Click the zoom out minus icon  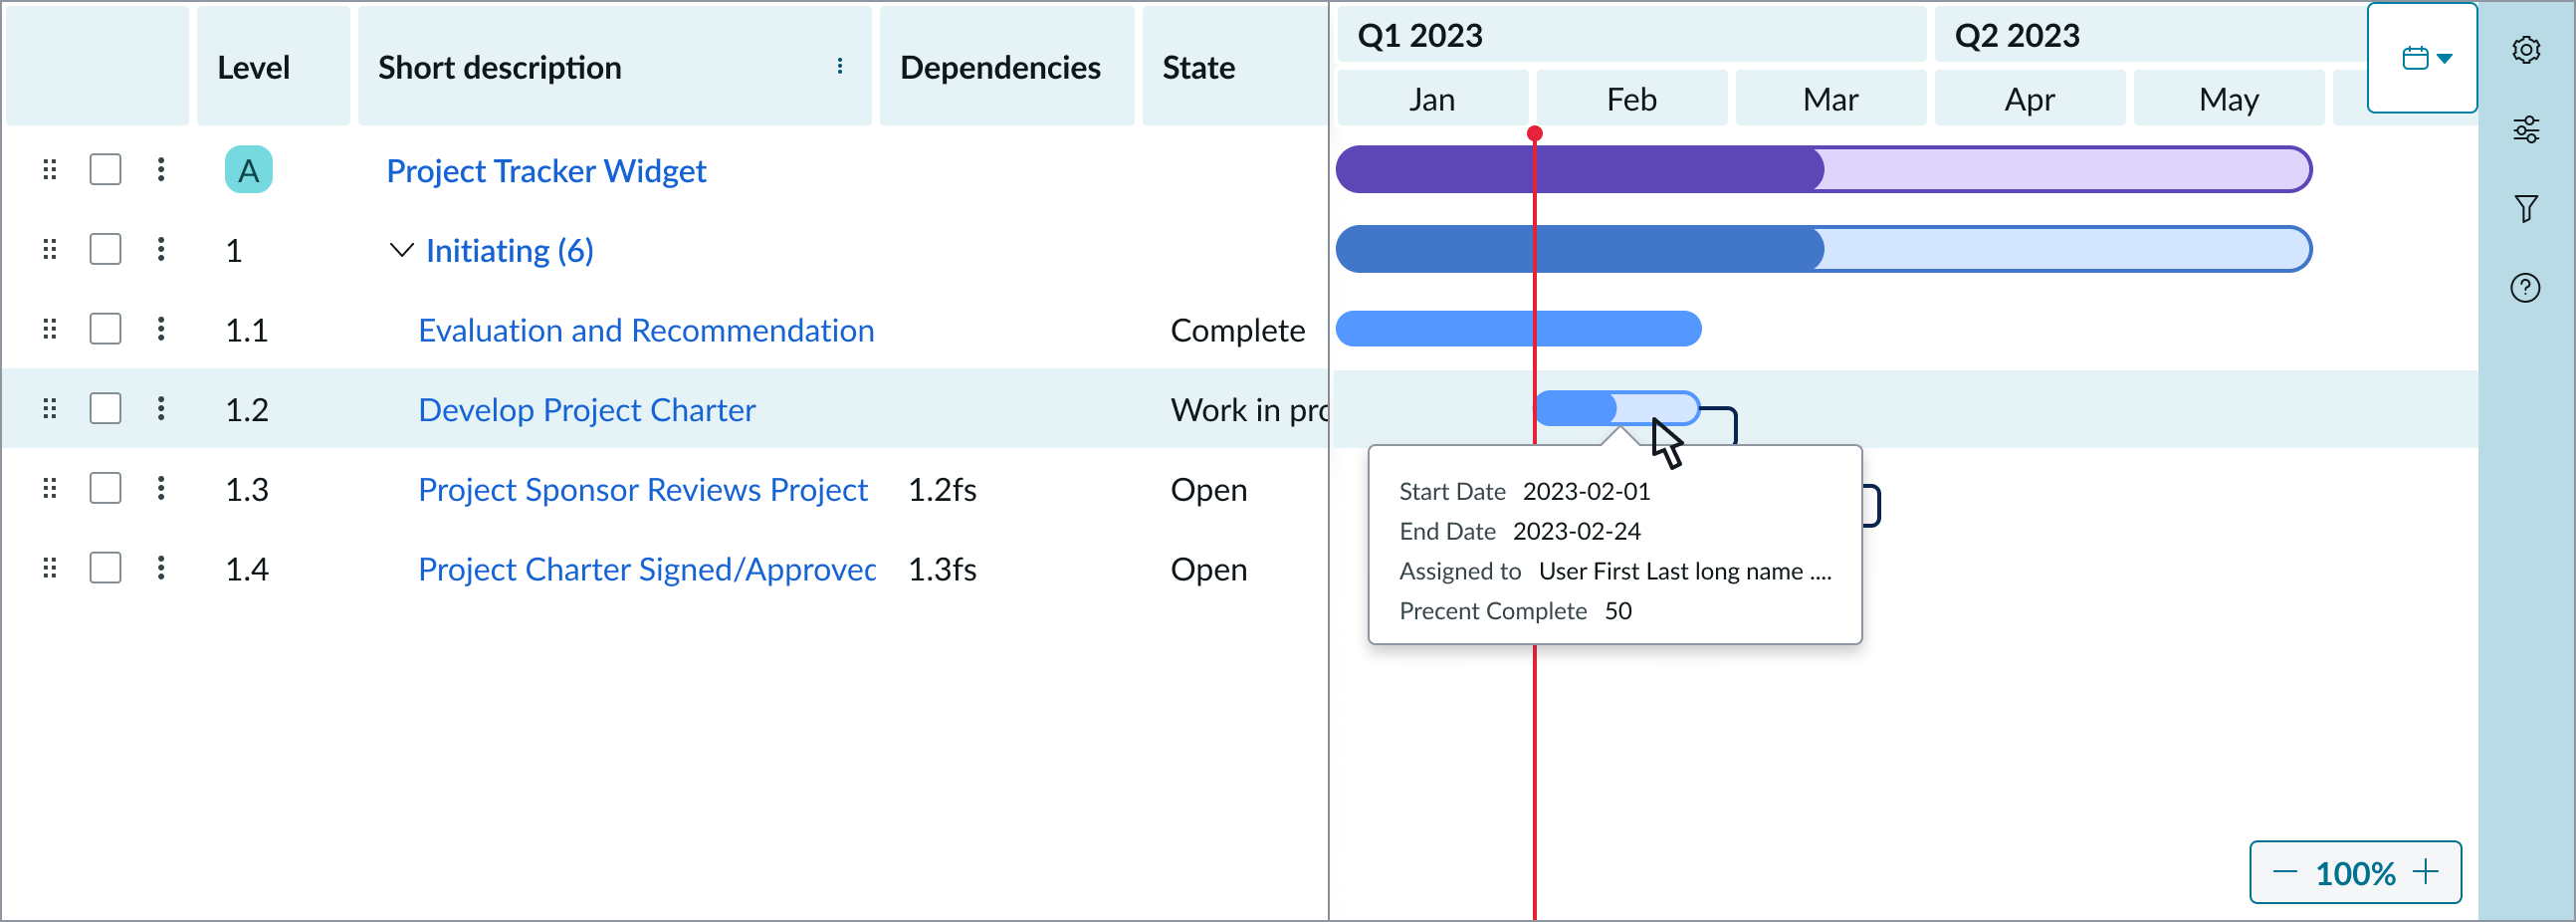coord(2285,872)
